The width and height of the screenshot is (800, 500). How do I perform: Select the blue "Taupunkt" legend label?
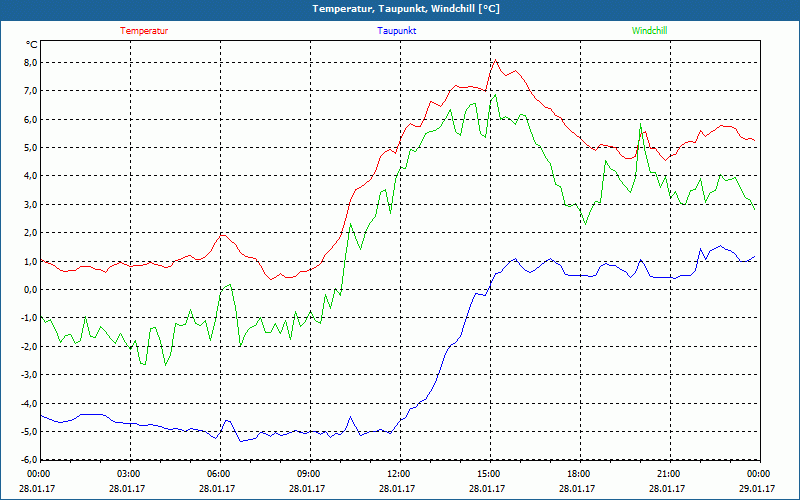397,31
